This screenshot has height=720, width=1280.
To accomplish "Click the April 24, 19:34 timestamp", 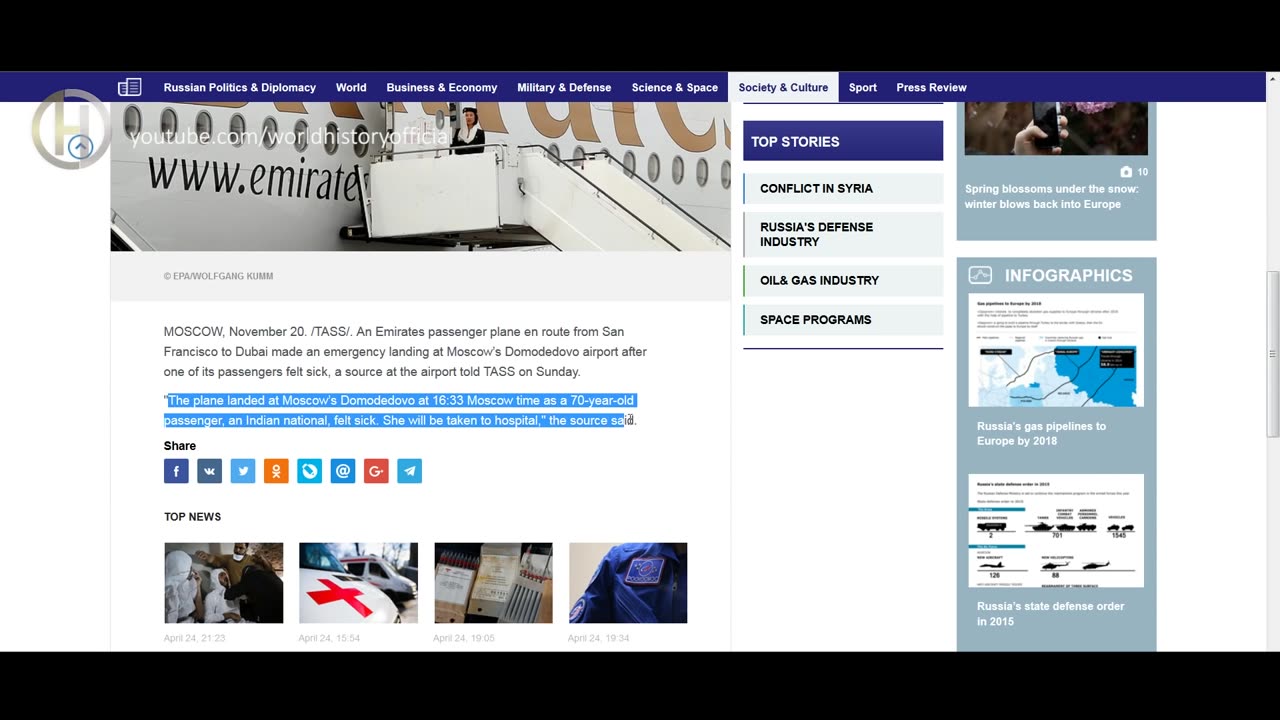I will (598, 638).
